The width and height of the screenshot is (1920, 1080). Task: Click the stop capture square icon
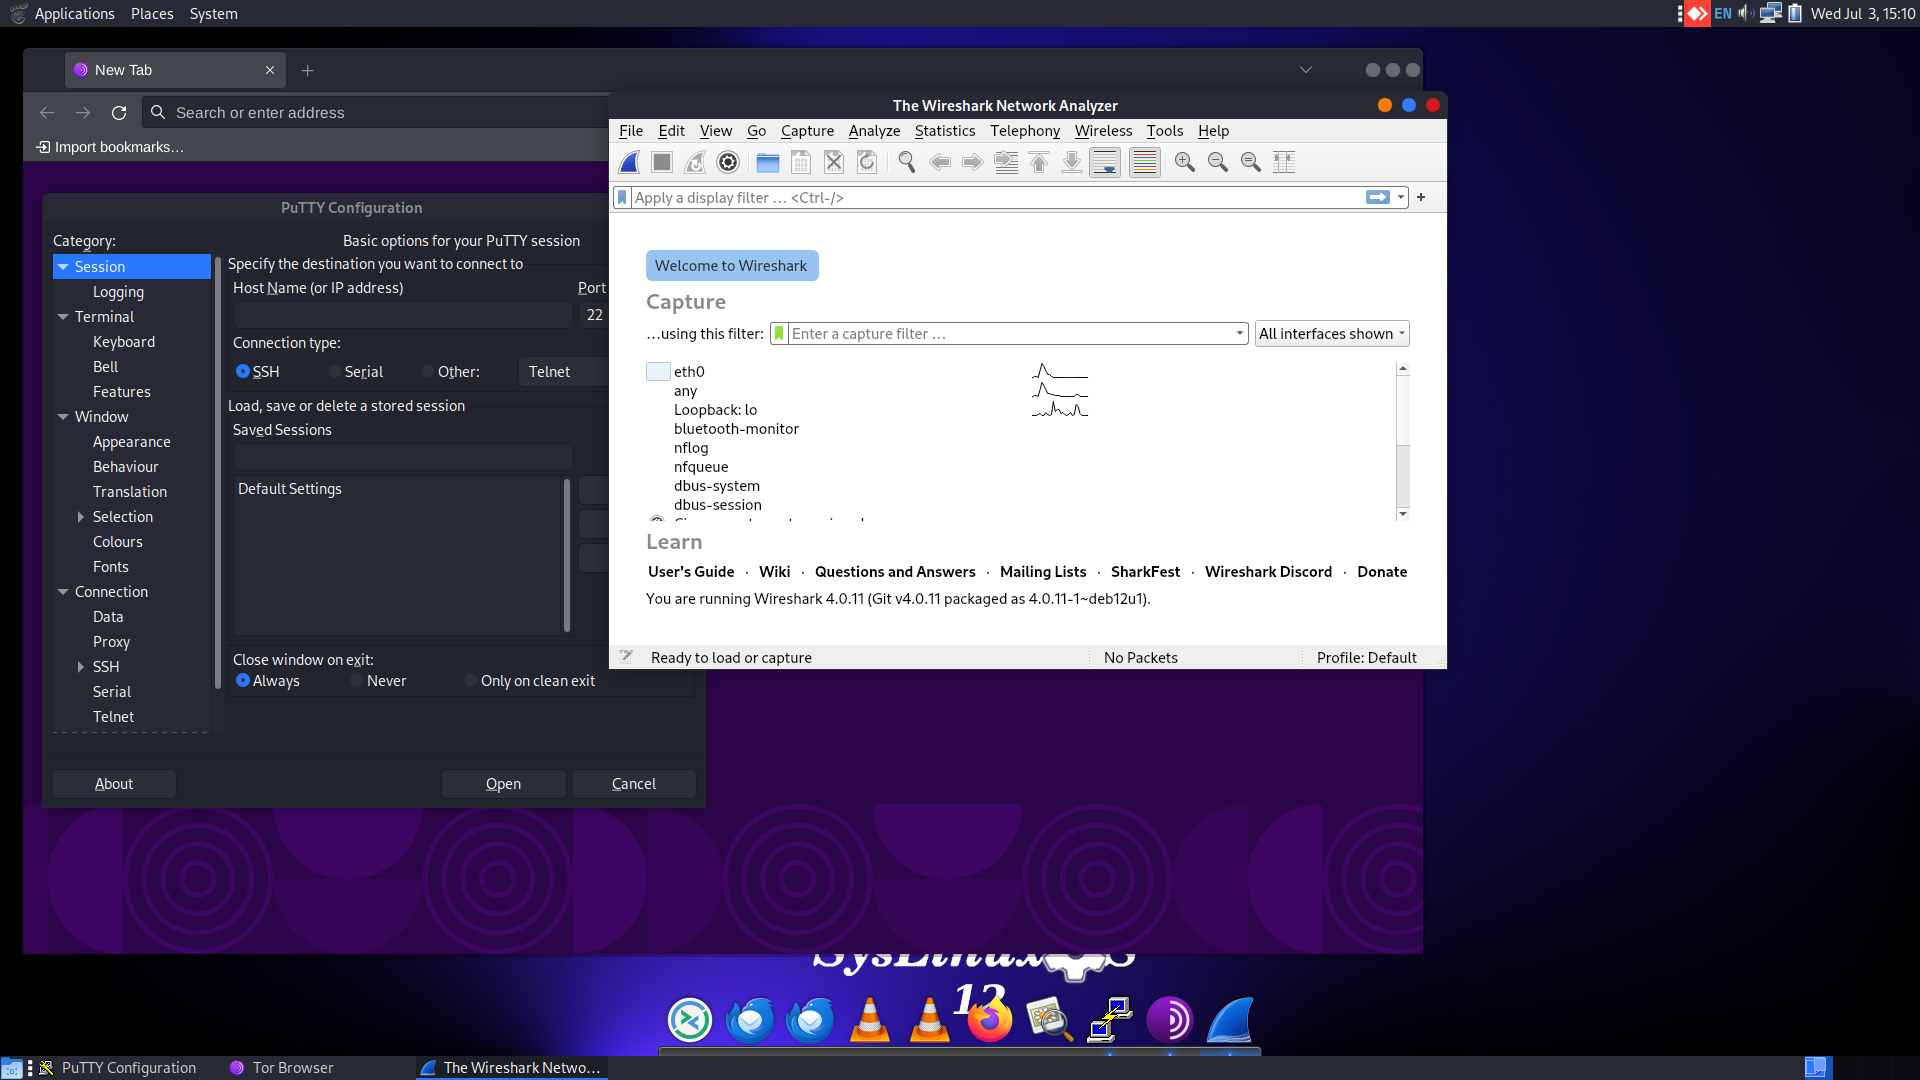662,162
